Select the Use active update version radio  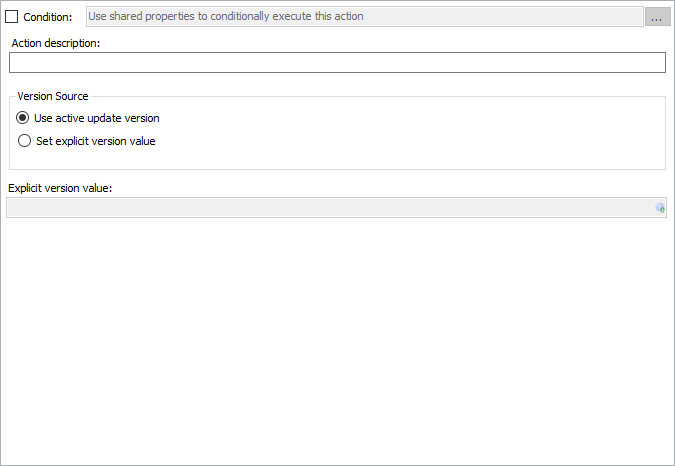coord(25,118)
